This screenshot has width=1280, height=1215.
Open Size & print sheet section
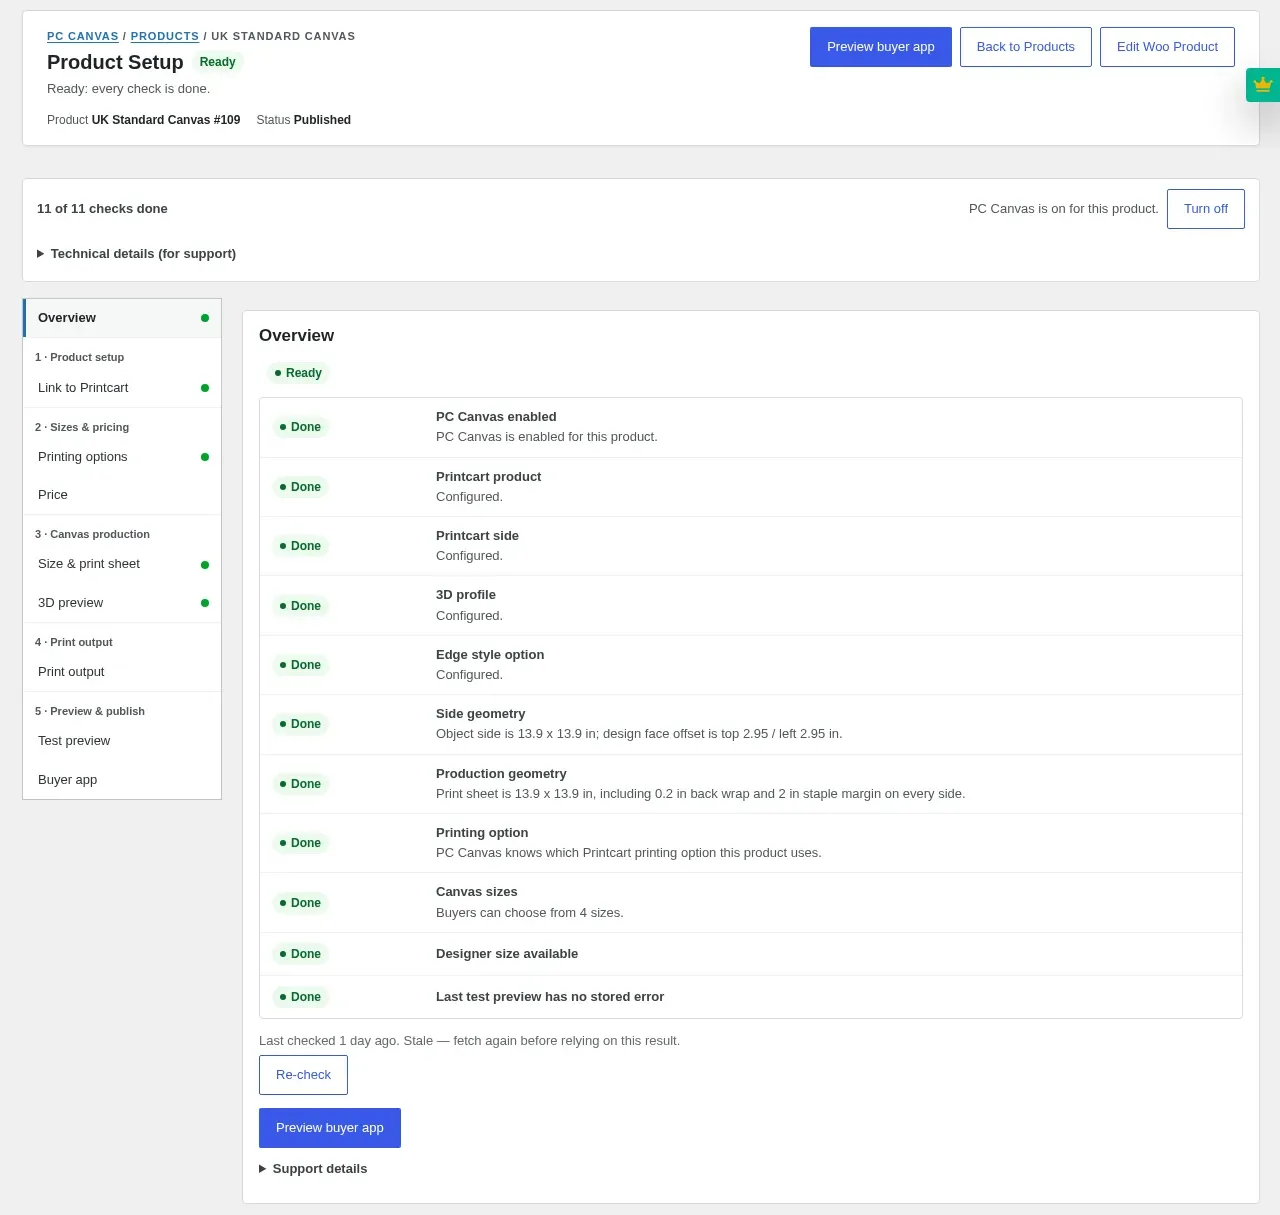tap(122, 564)
